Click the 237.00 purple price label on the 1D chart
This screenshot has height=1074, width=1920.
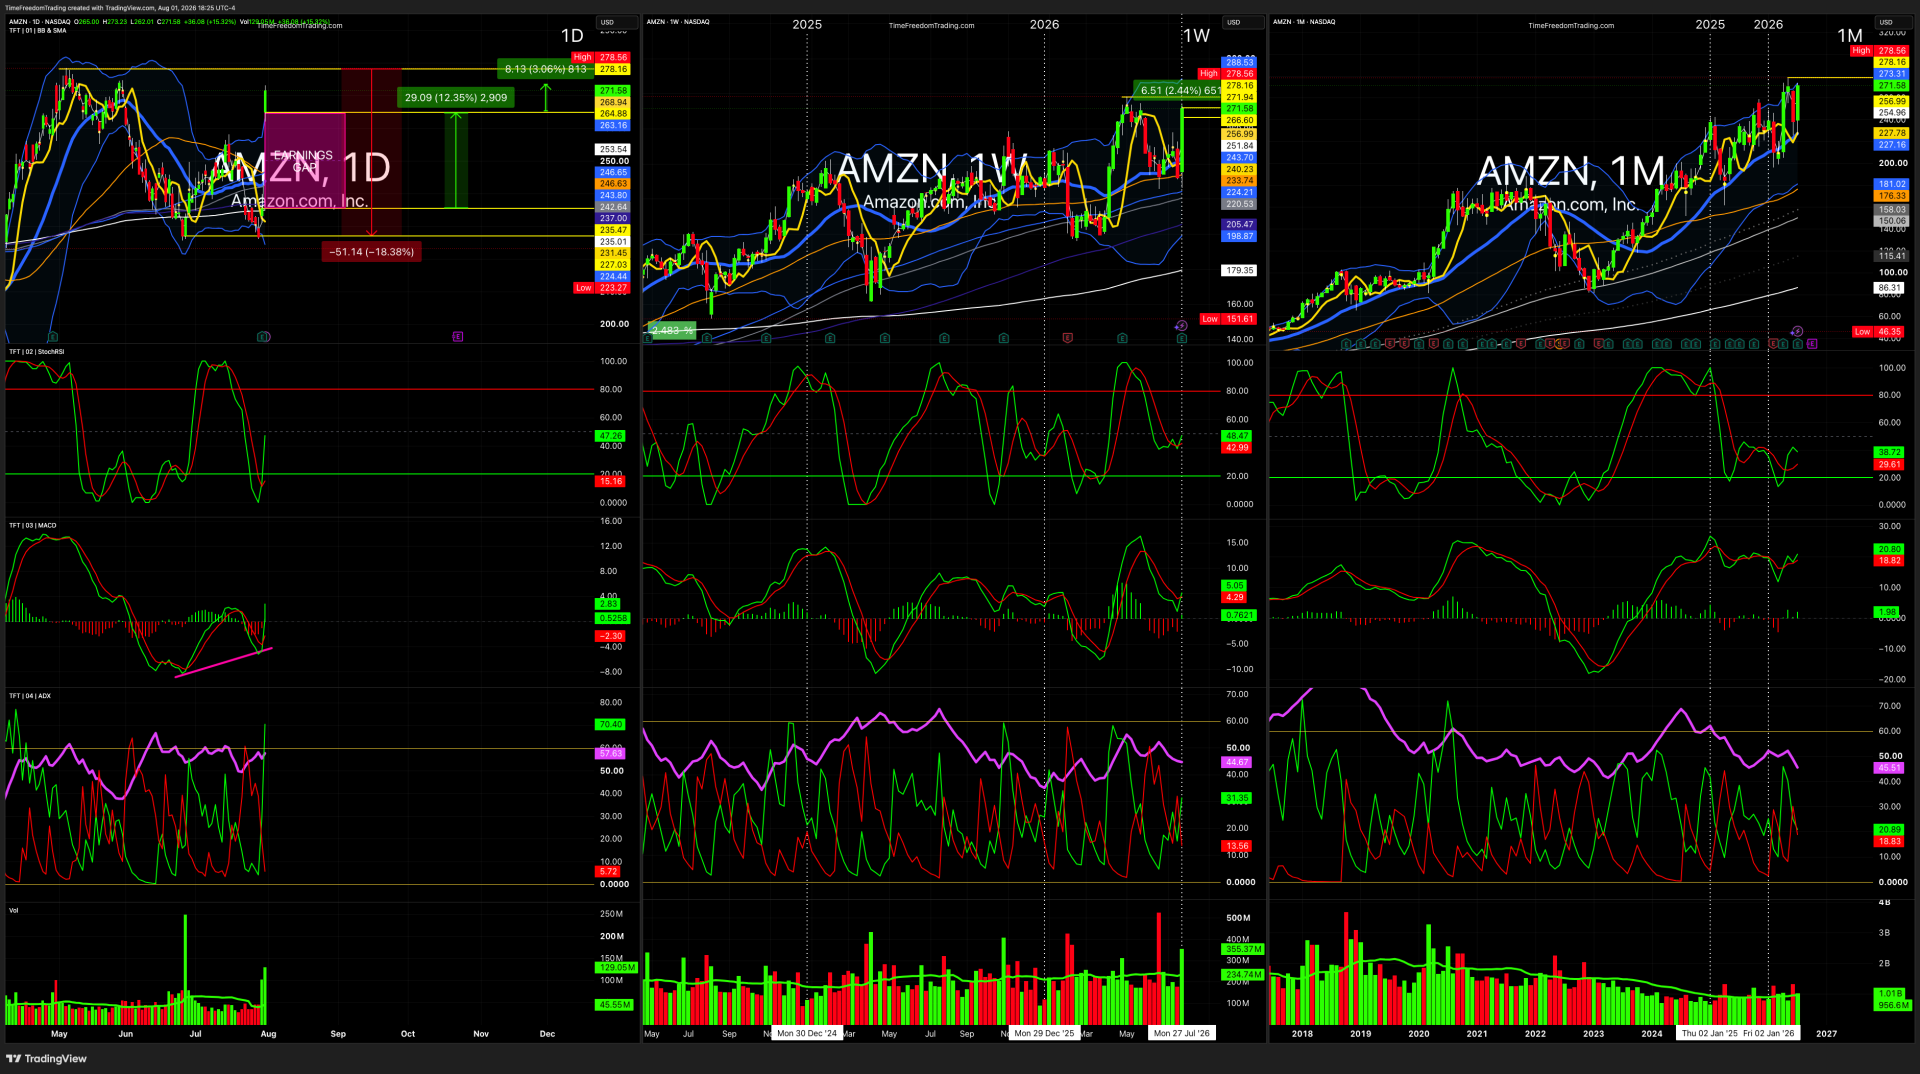click(613, 218)
